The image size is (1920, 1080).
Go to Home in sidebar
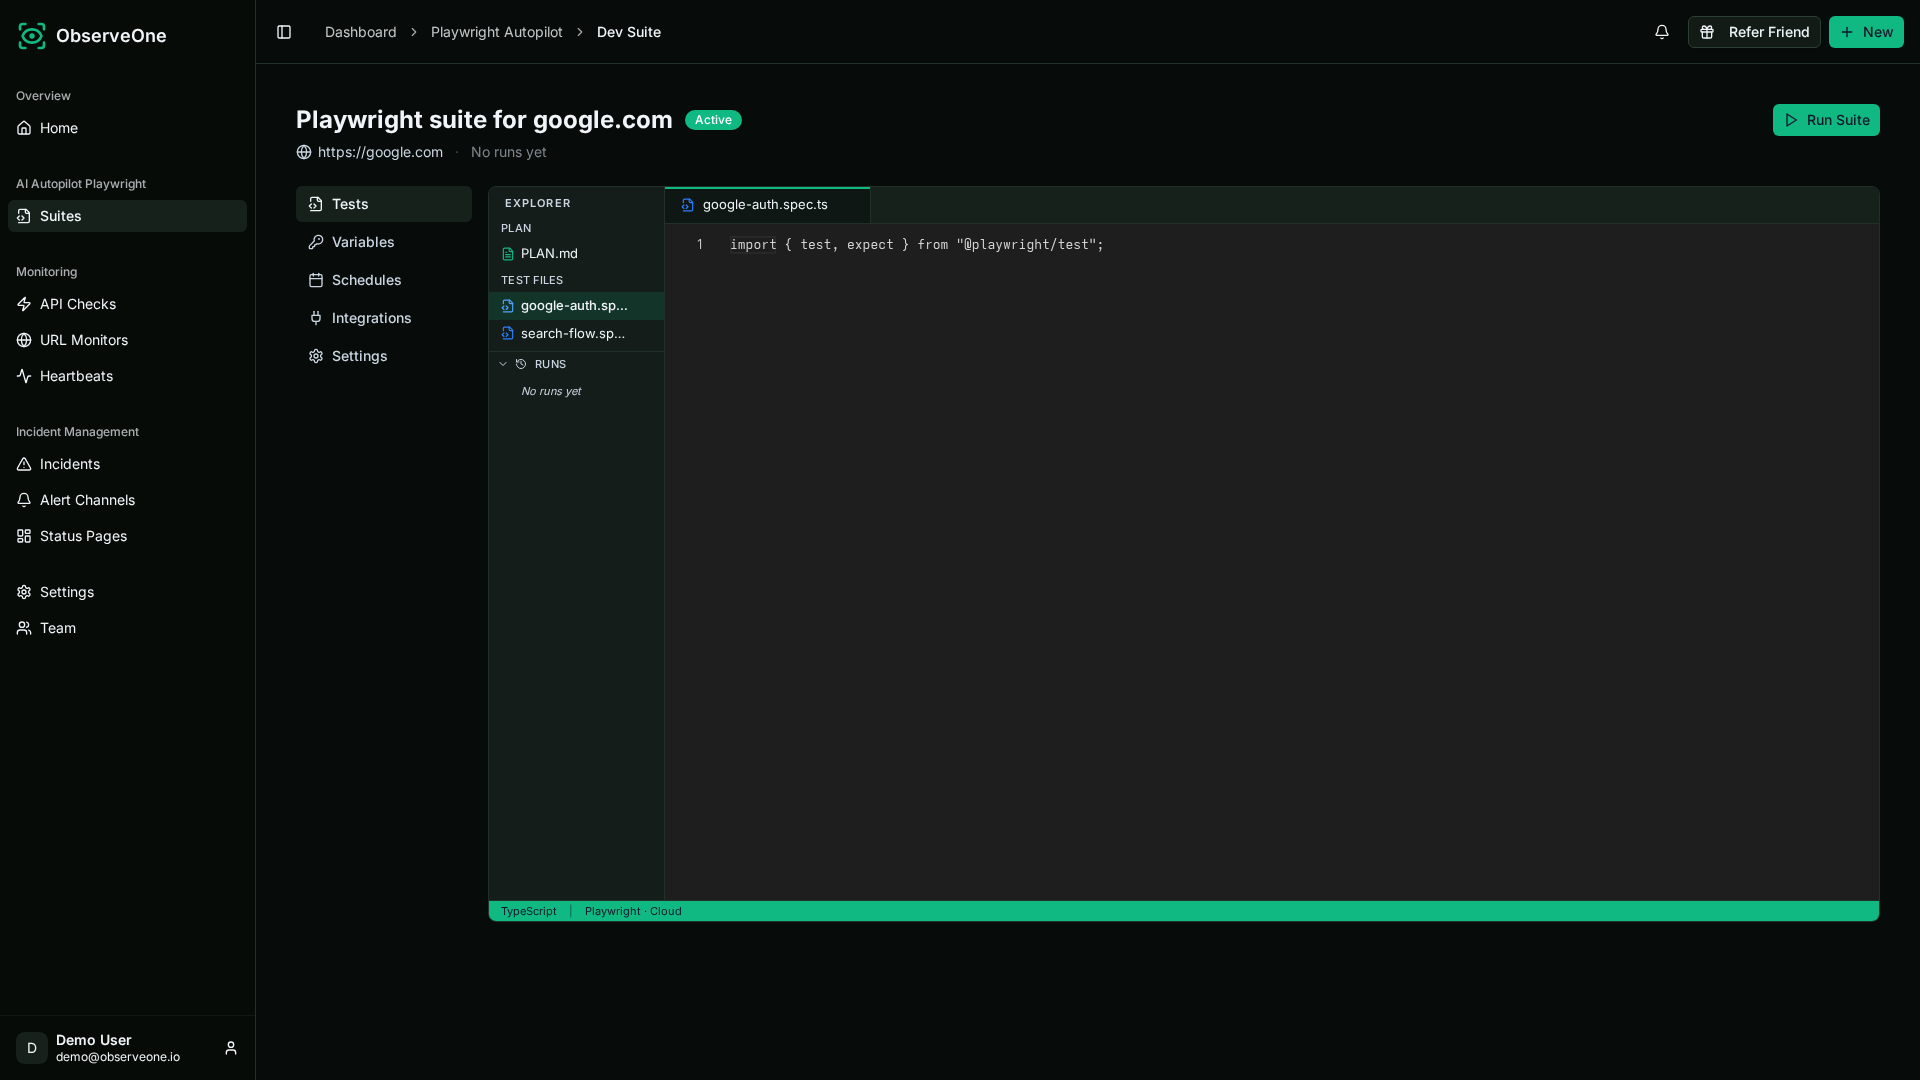click(x=127, y=128)
